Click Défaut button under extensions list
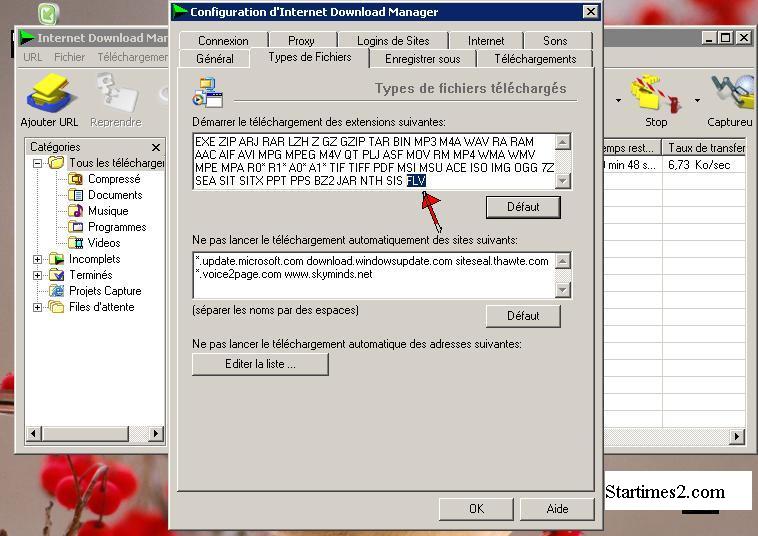Image resolution: width=758 pixels, height=536 pixels. pos(523,207)
